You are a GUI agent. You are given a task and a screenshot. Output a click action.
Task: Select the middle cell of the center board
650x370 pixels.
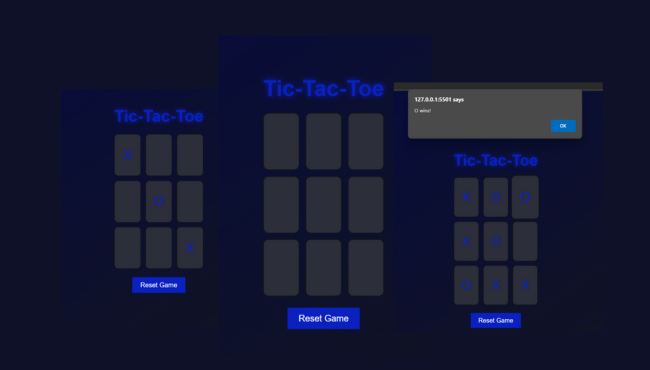pyautogui.click(x=323, y=205)
